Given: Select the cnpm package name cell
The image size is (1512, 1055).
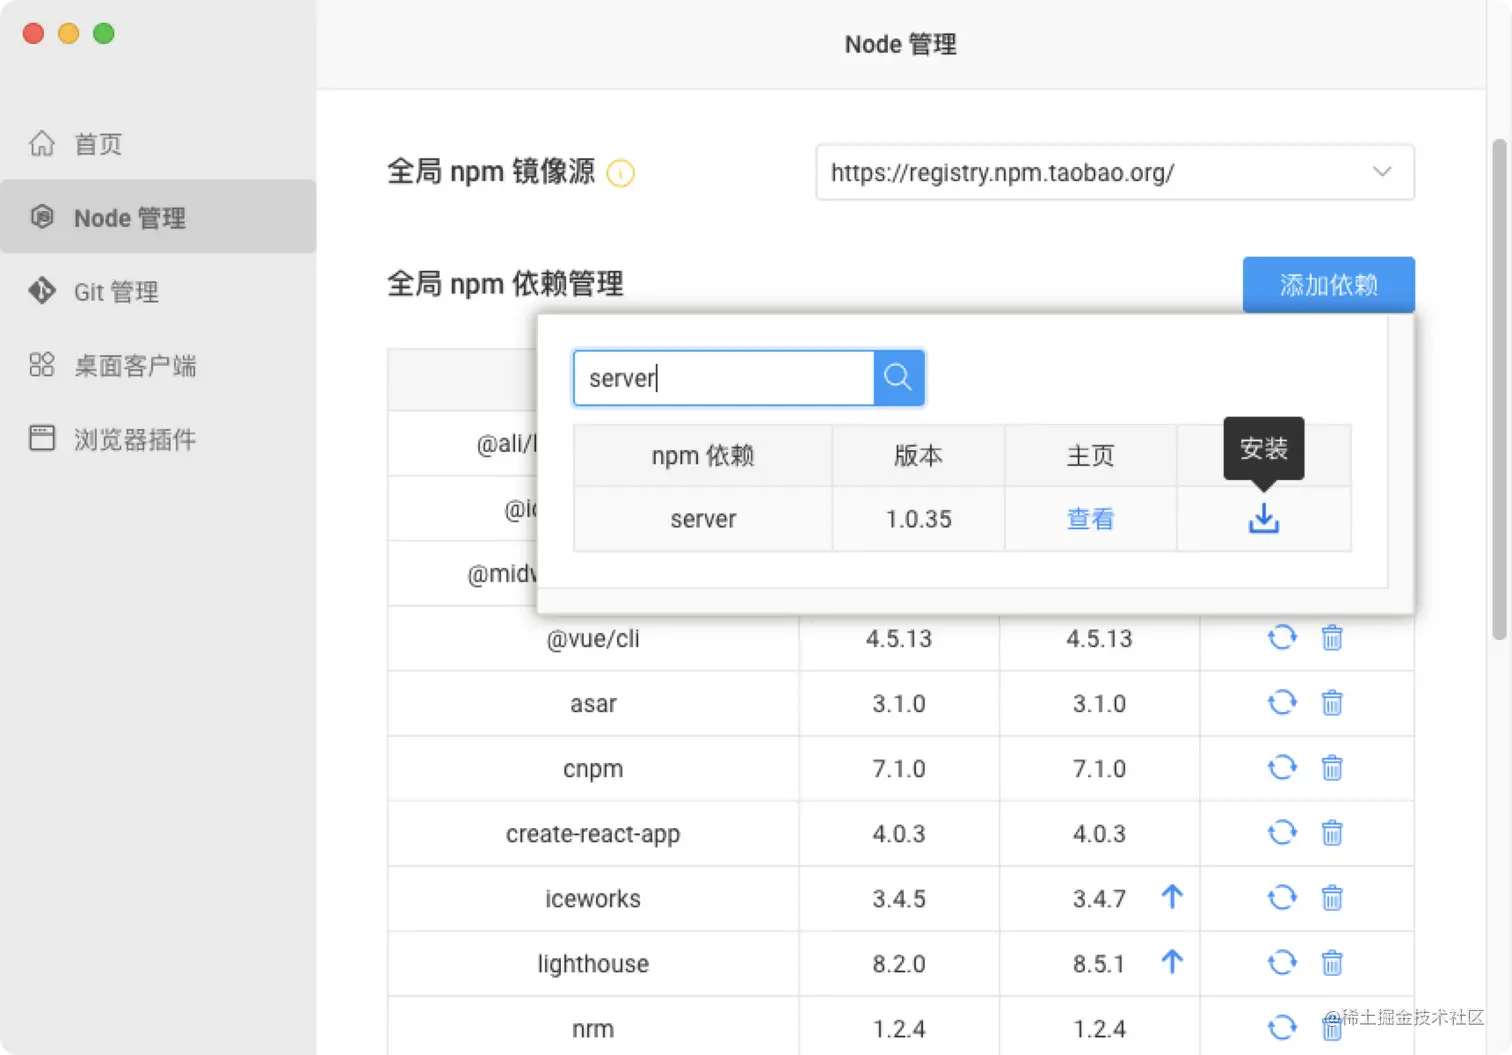Looking at the screenshot, I should tap(593, 768).
